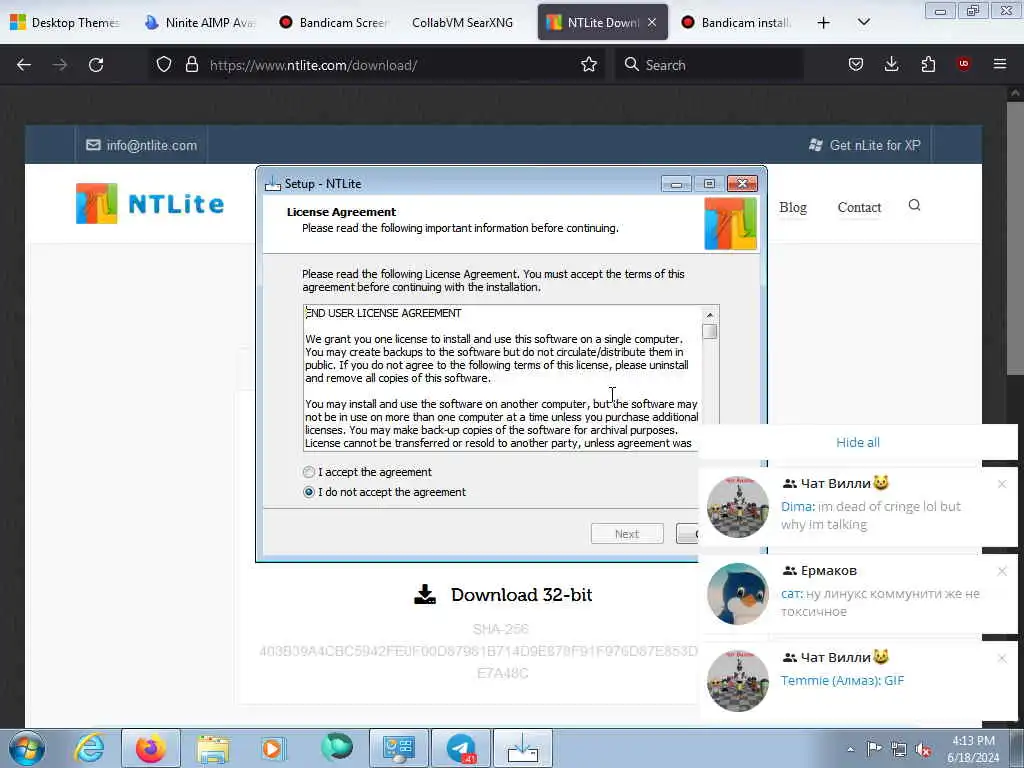
Task: Click the muted volume tray icon
Action: [x=923, y=749]
